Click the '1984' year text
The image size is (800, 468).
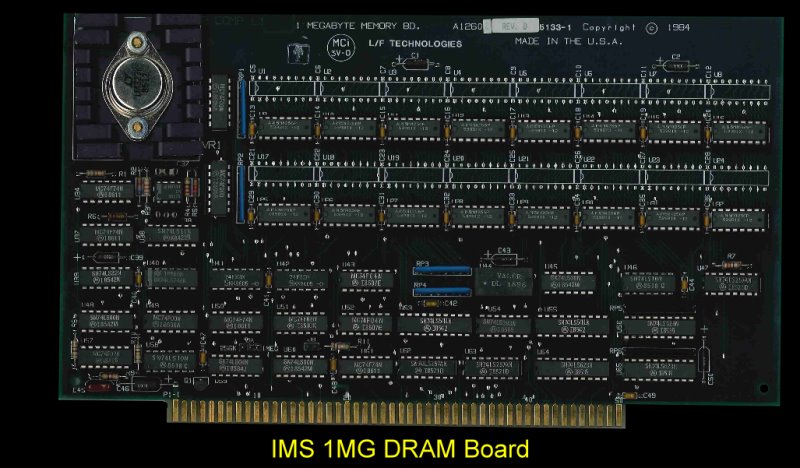[679, 28]
